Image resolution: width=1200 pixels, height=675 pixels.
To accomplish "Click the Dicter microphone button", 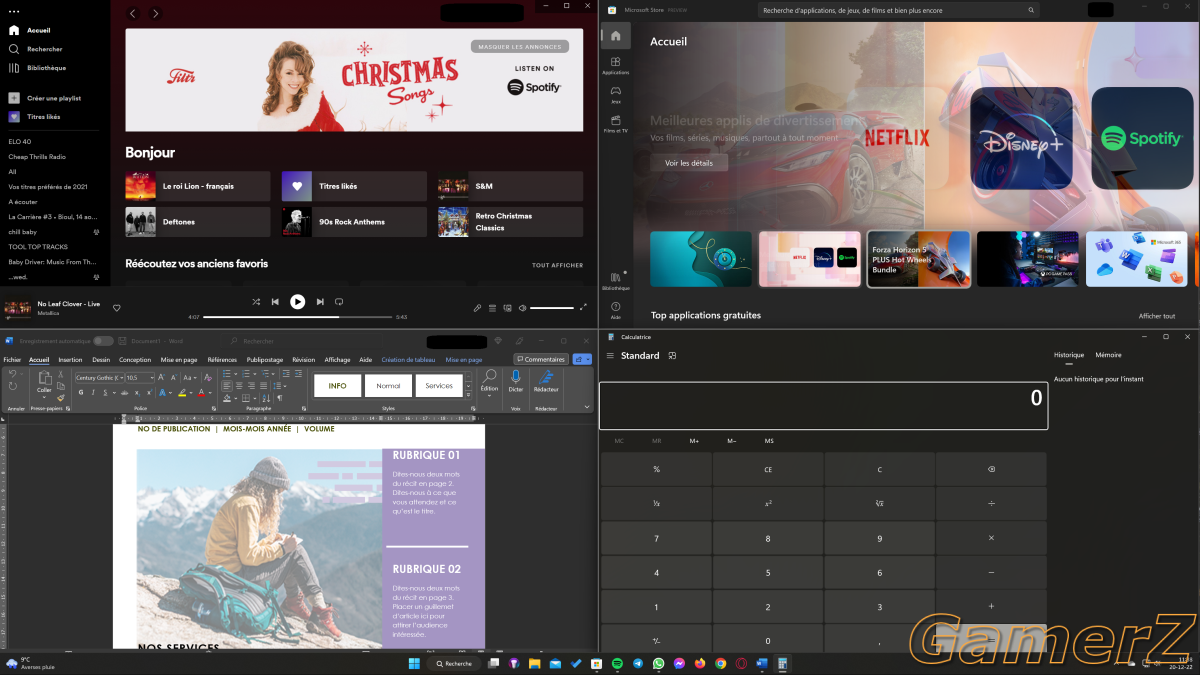I will pyautogui.click(x=516, y=381).
